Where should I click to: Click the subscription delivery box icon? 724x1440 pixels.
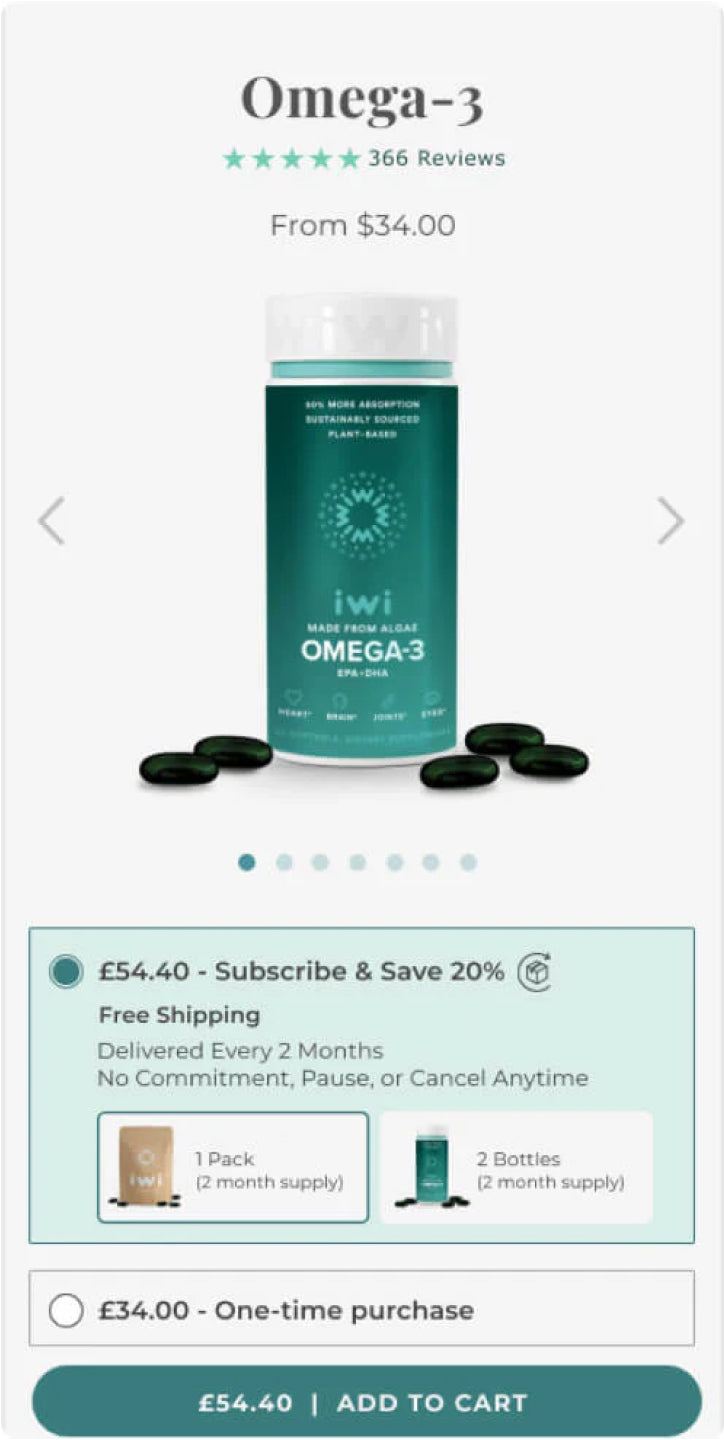tap(535, 971)
